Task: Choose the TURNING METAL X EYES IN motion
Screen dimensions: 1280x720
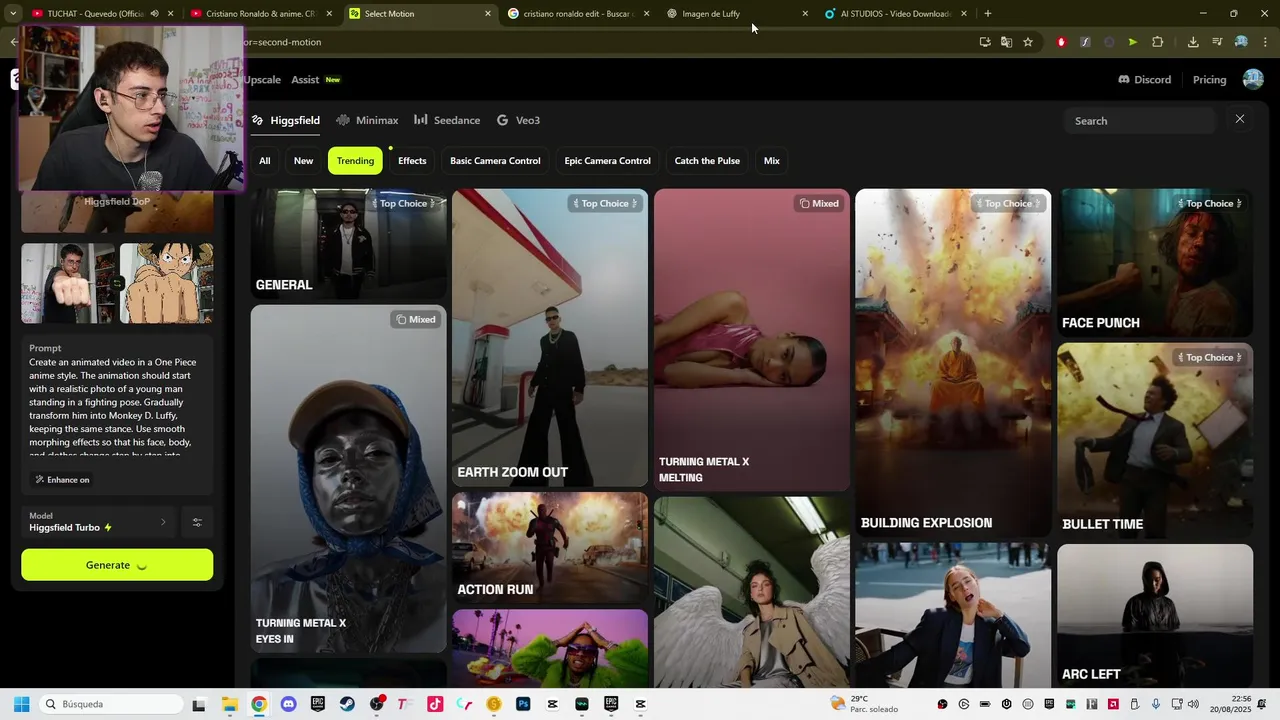Action: pos(348,478)
